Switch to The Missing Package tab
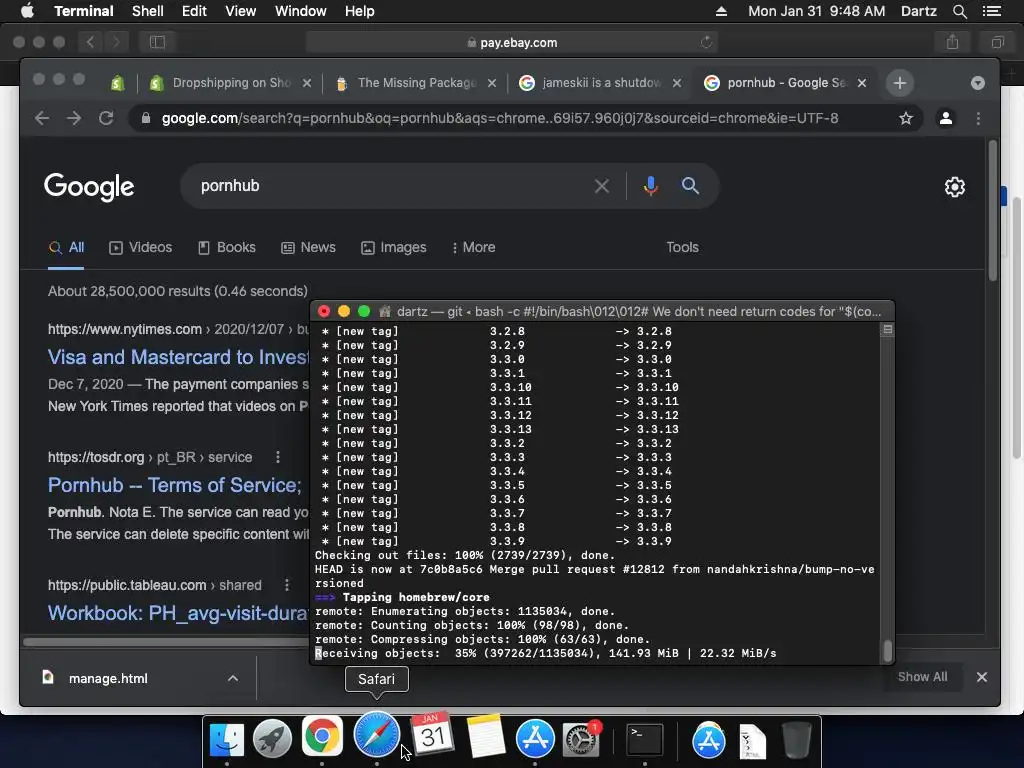 point(414,83)
